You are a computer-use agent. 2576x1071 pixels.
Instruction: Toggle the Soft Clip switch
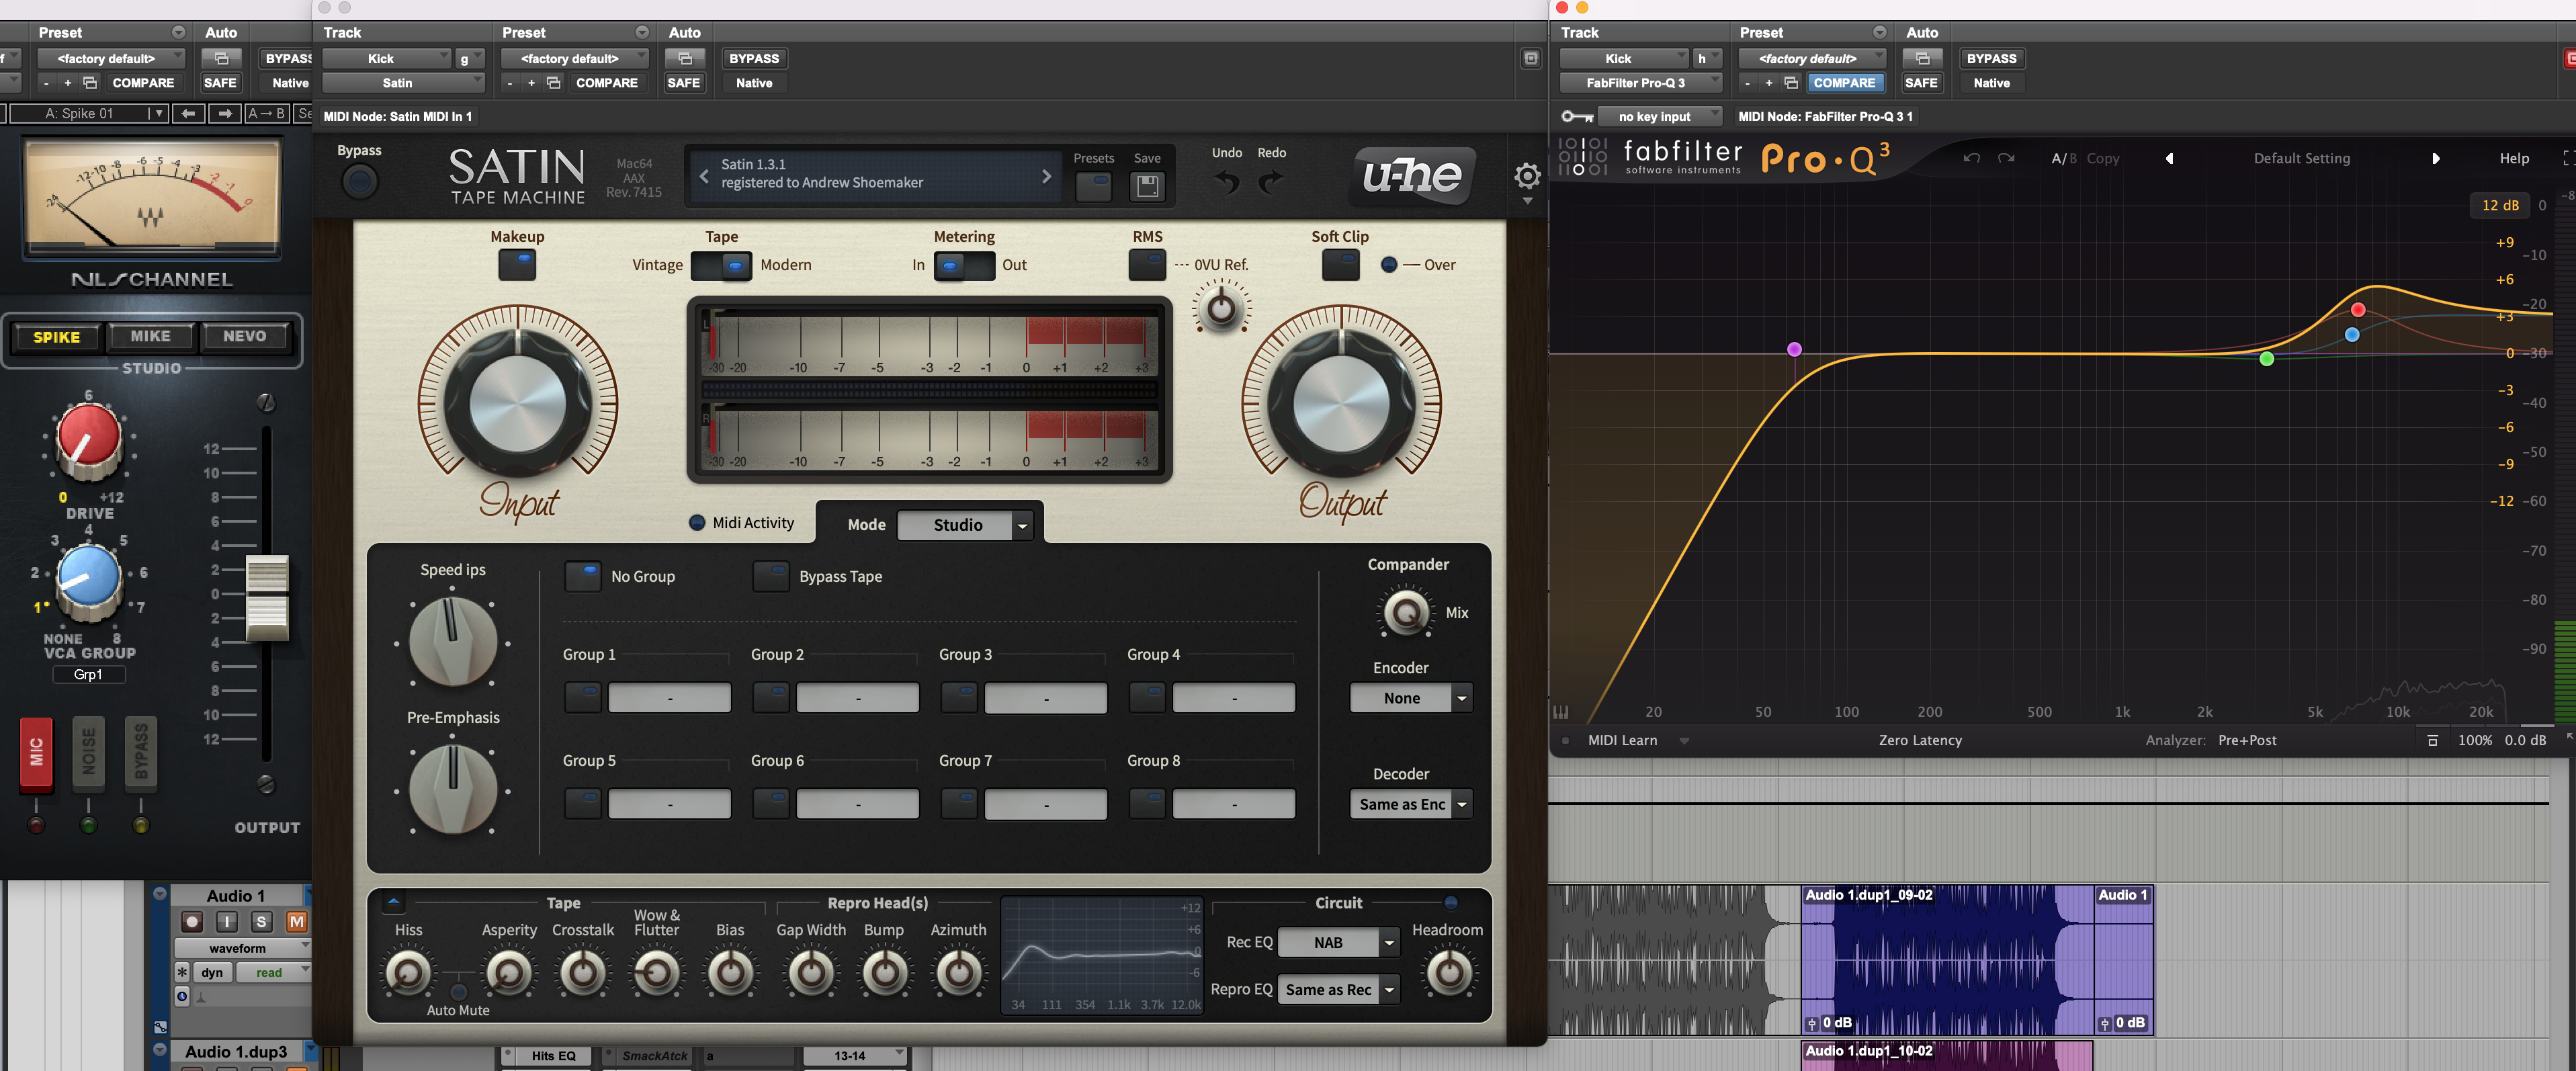(1340, 265)
